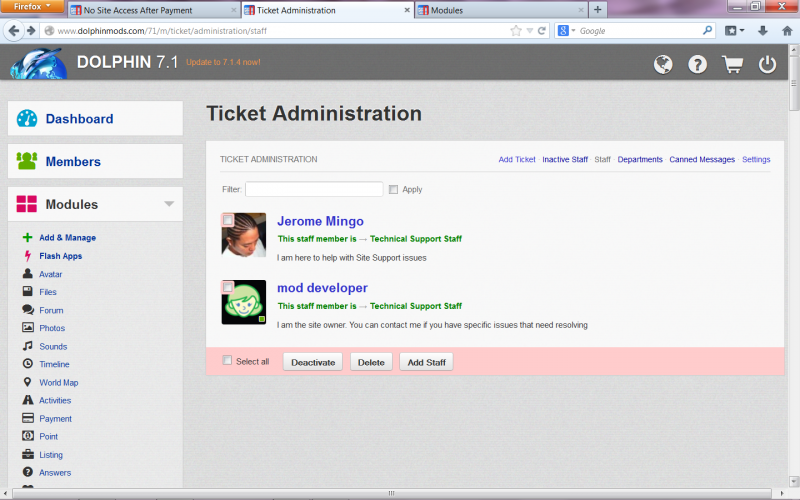
Task: Click Jerome Mingo's photo thumbnail
Action: (x=244, y=235)
